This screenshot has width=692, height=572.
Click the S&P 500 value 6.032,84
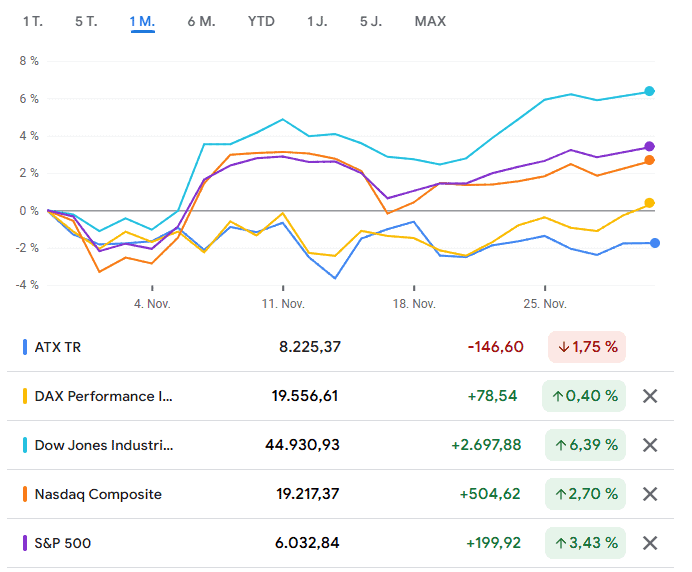307,543
